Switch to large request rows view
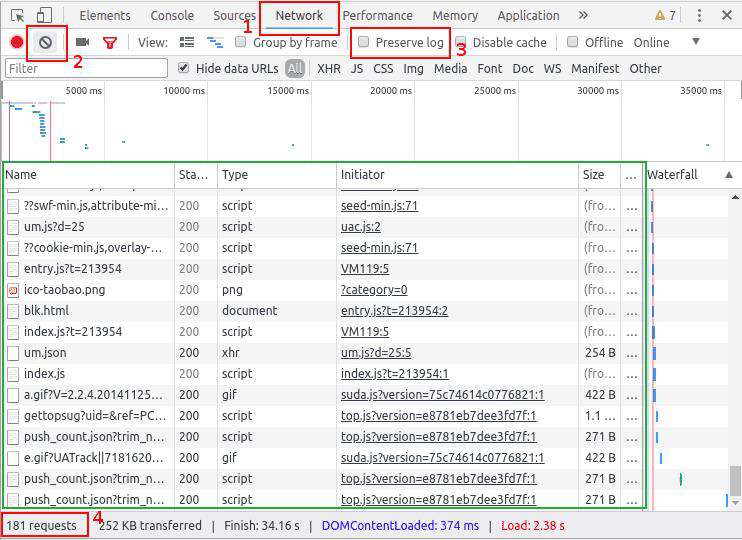The height and width of the screenshot is (540, 742). point(187,42)
